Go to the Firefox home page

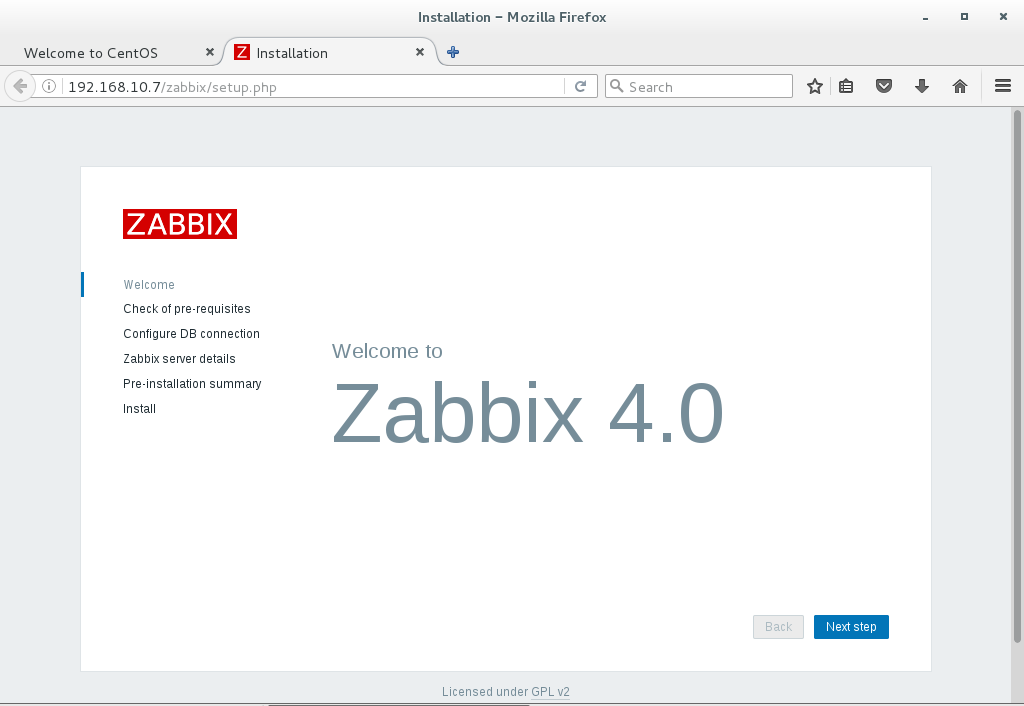(x=959, y=86)
